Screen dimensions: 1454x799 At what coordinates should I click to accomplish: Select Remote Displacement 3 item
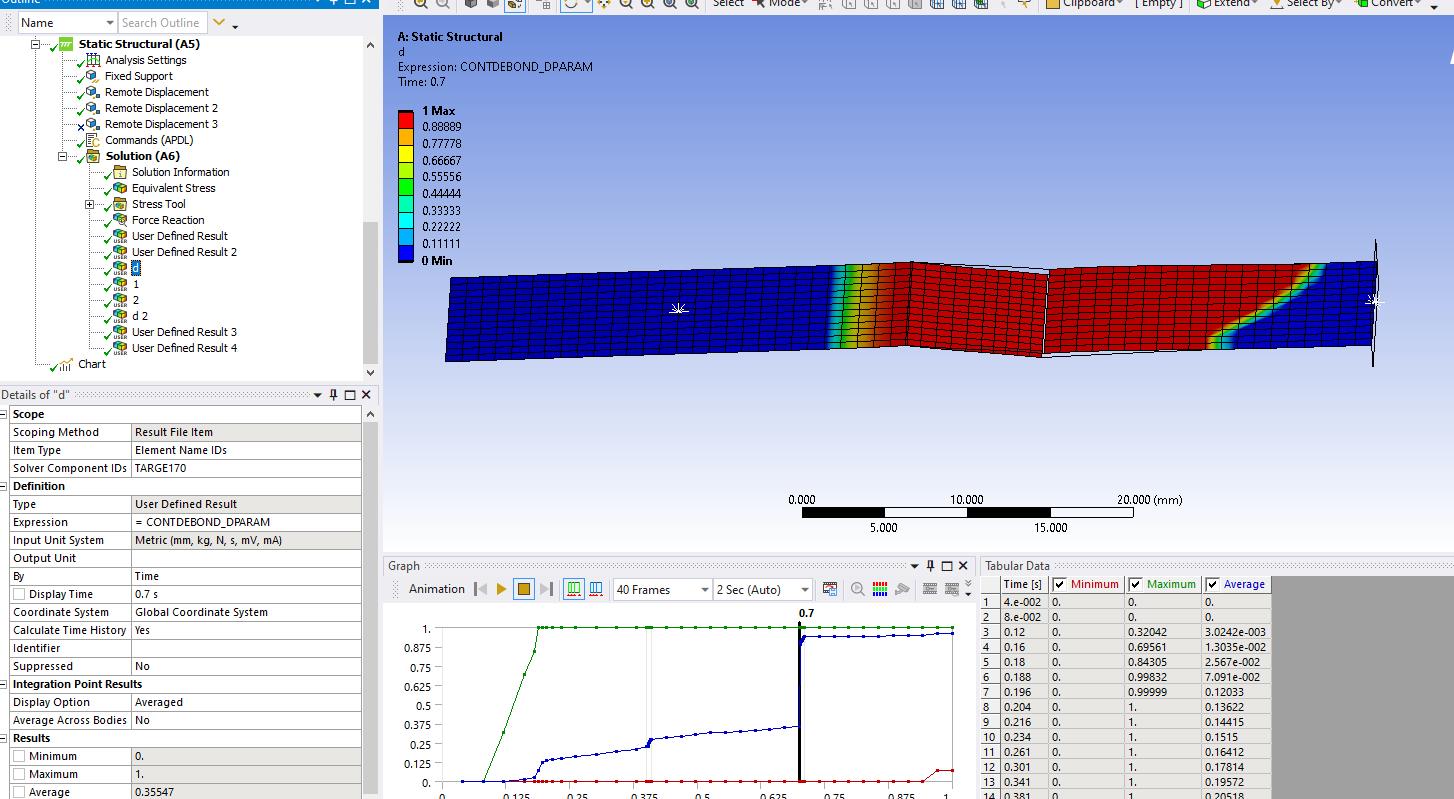tap(161, 124)
